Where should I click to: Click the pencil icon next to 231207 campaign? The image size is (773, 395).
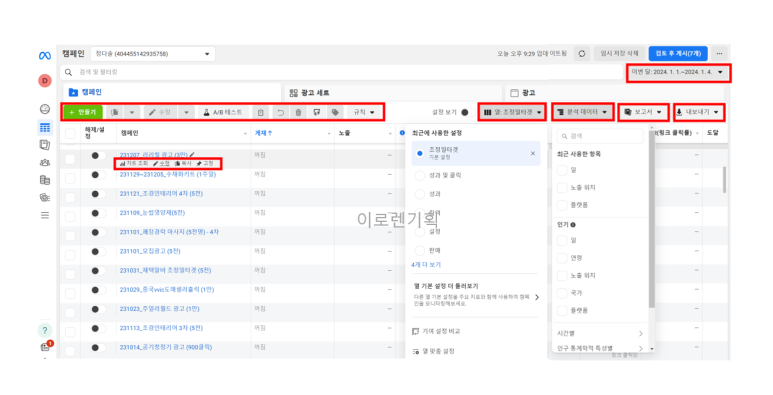point(192,155)
